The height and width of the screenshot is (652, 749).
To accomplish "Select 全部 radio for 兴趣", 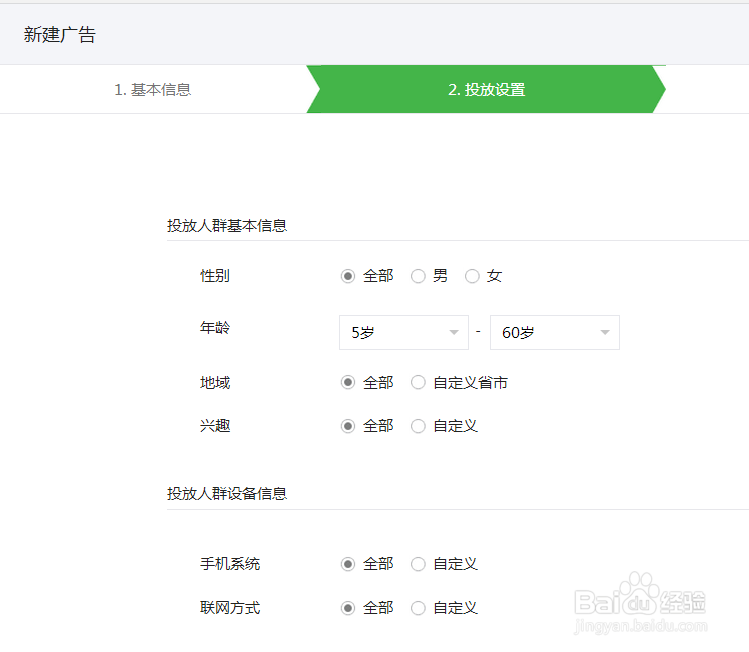I will point(348,426).
